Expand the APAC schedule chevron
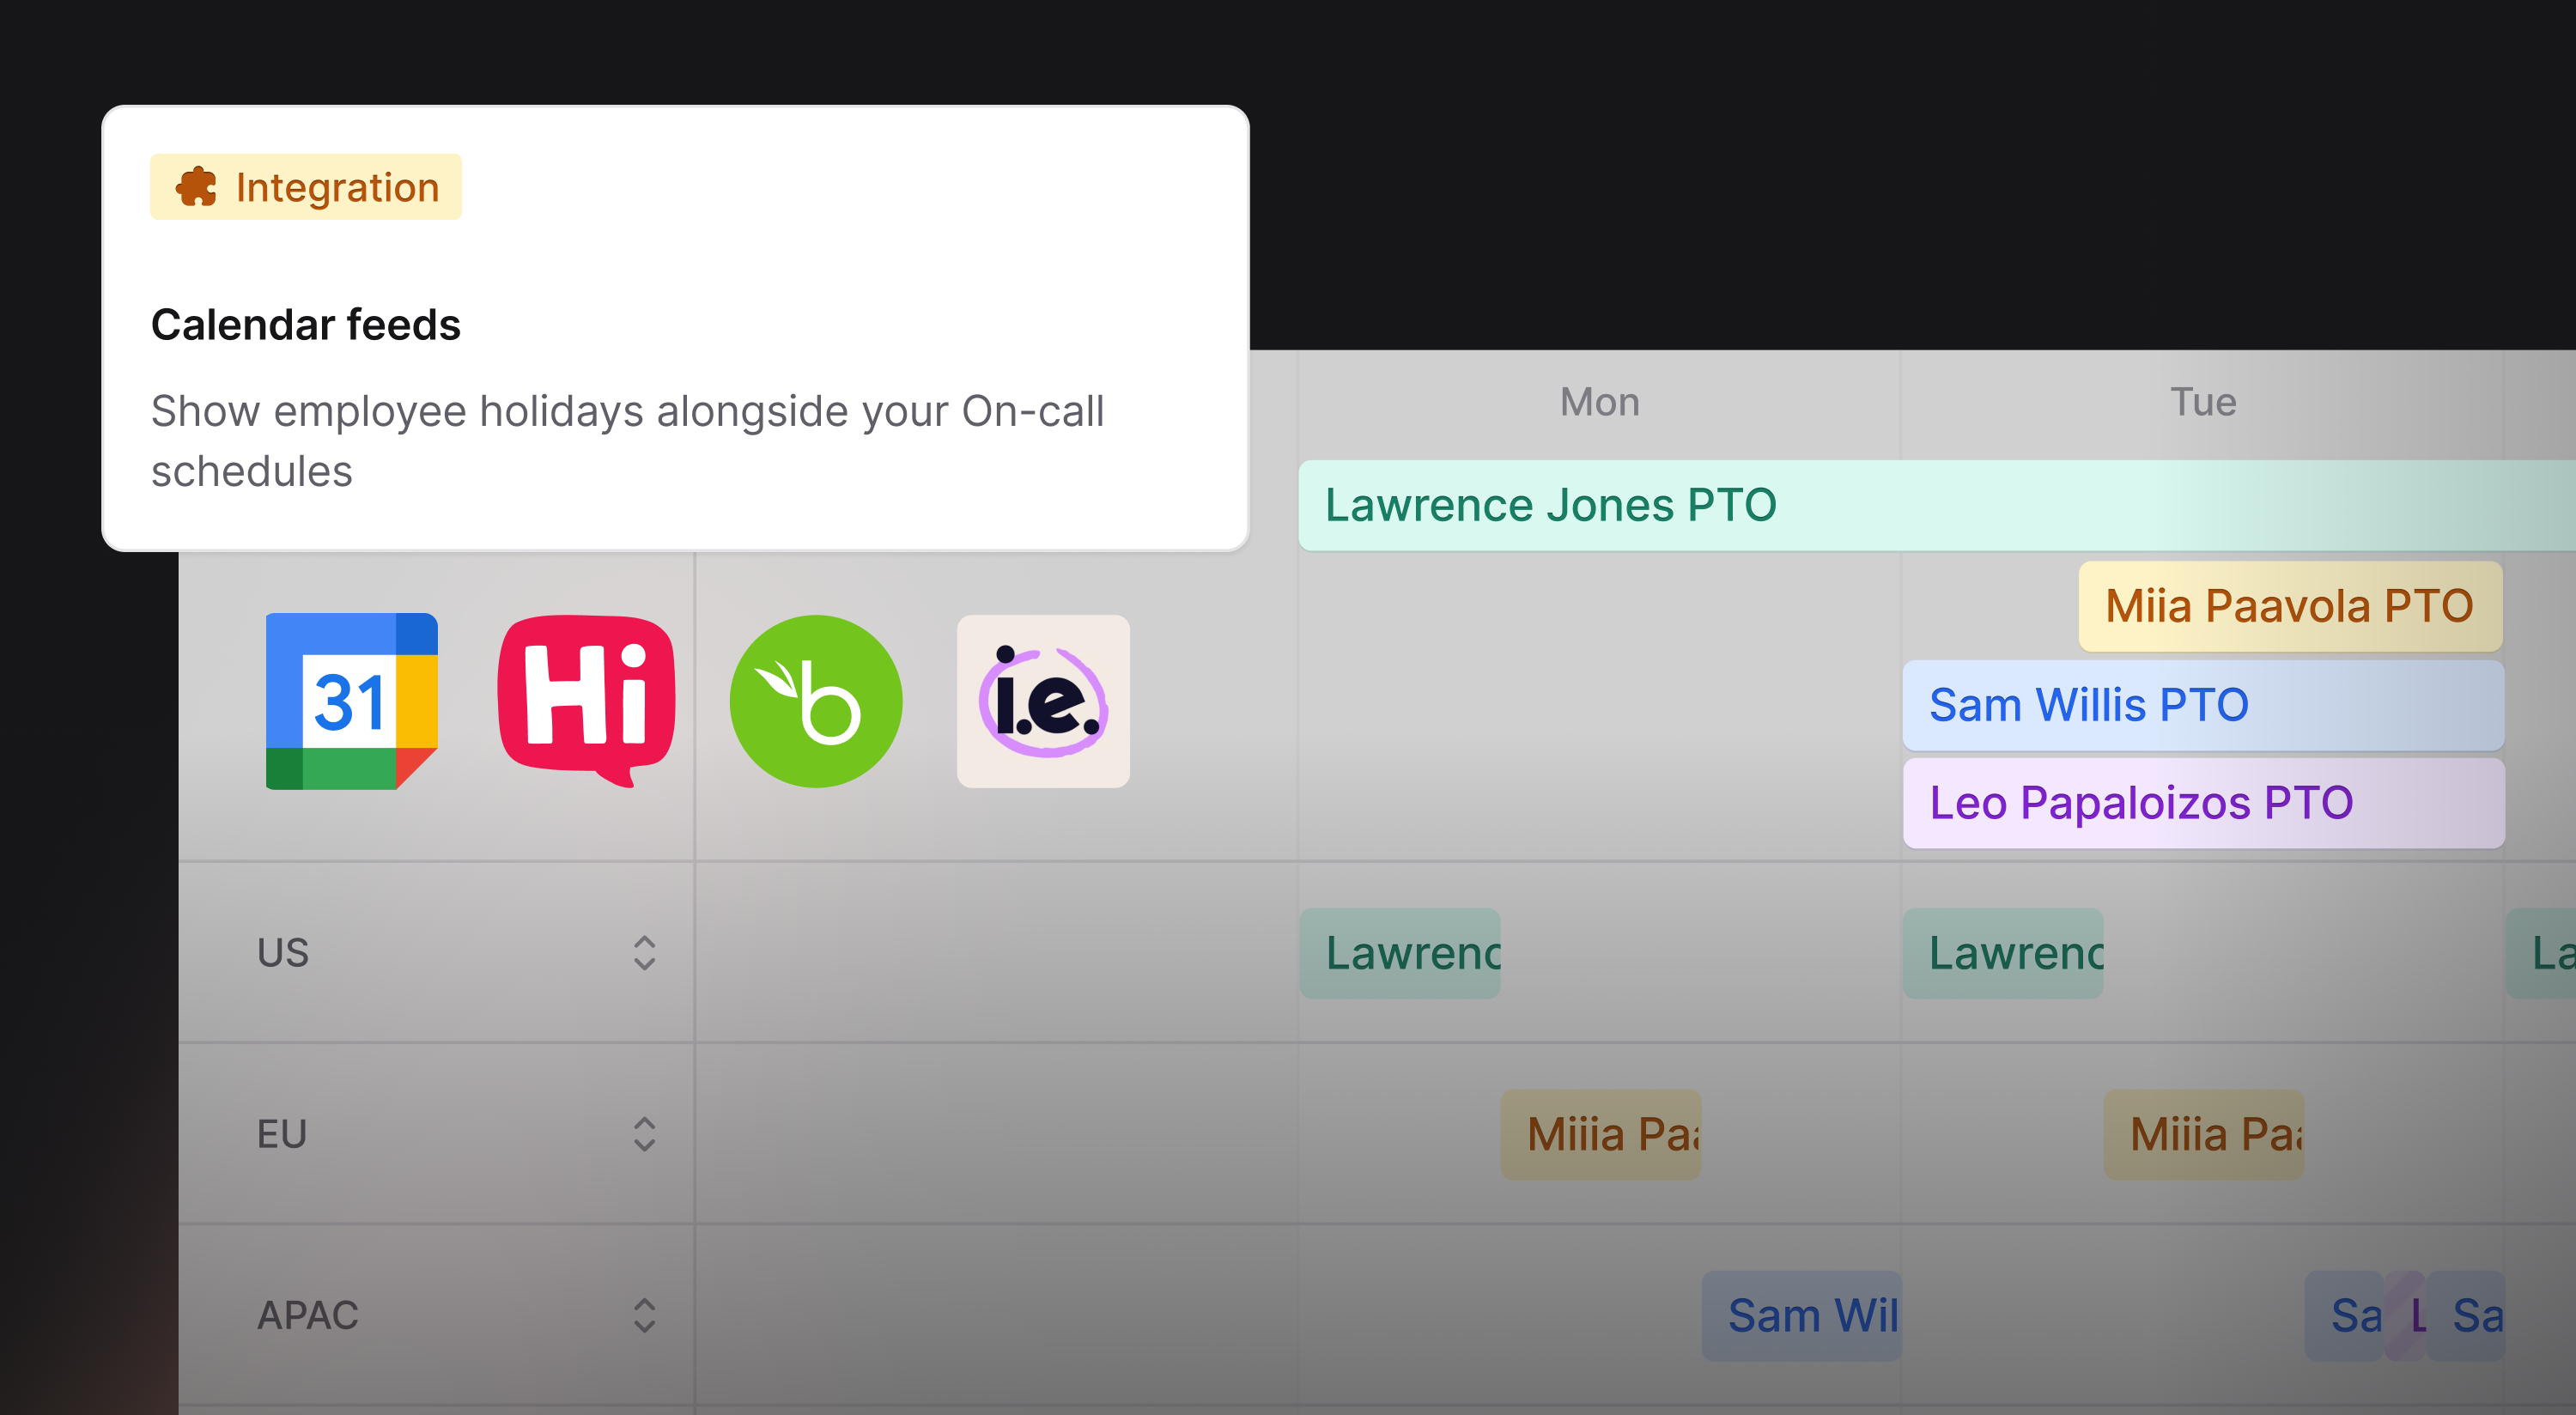This screenshot has height=1415, width=2576. click(x=644, y=1315)
